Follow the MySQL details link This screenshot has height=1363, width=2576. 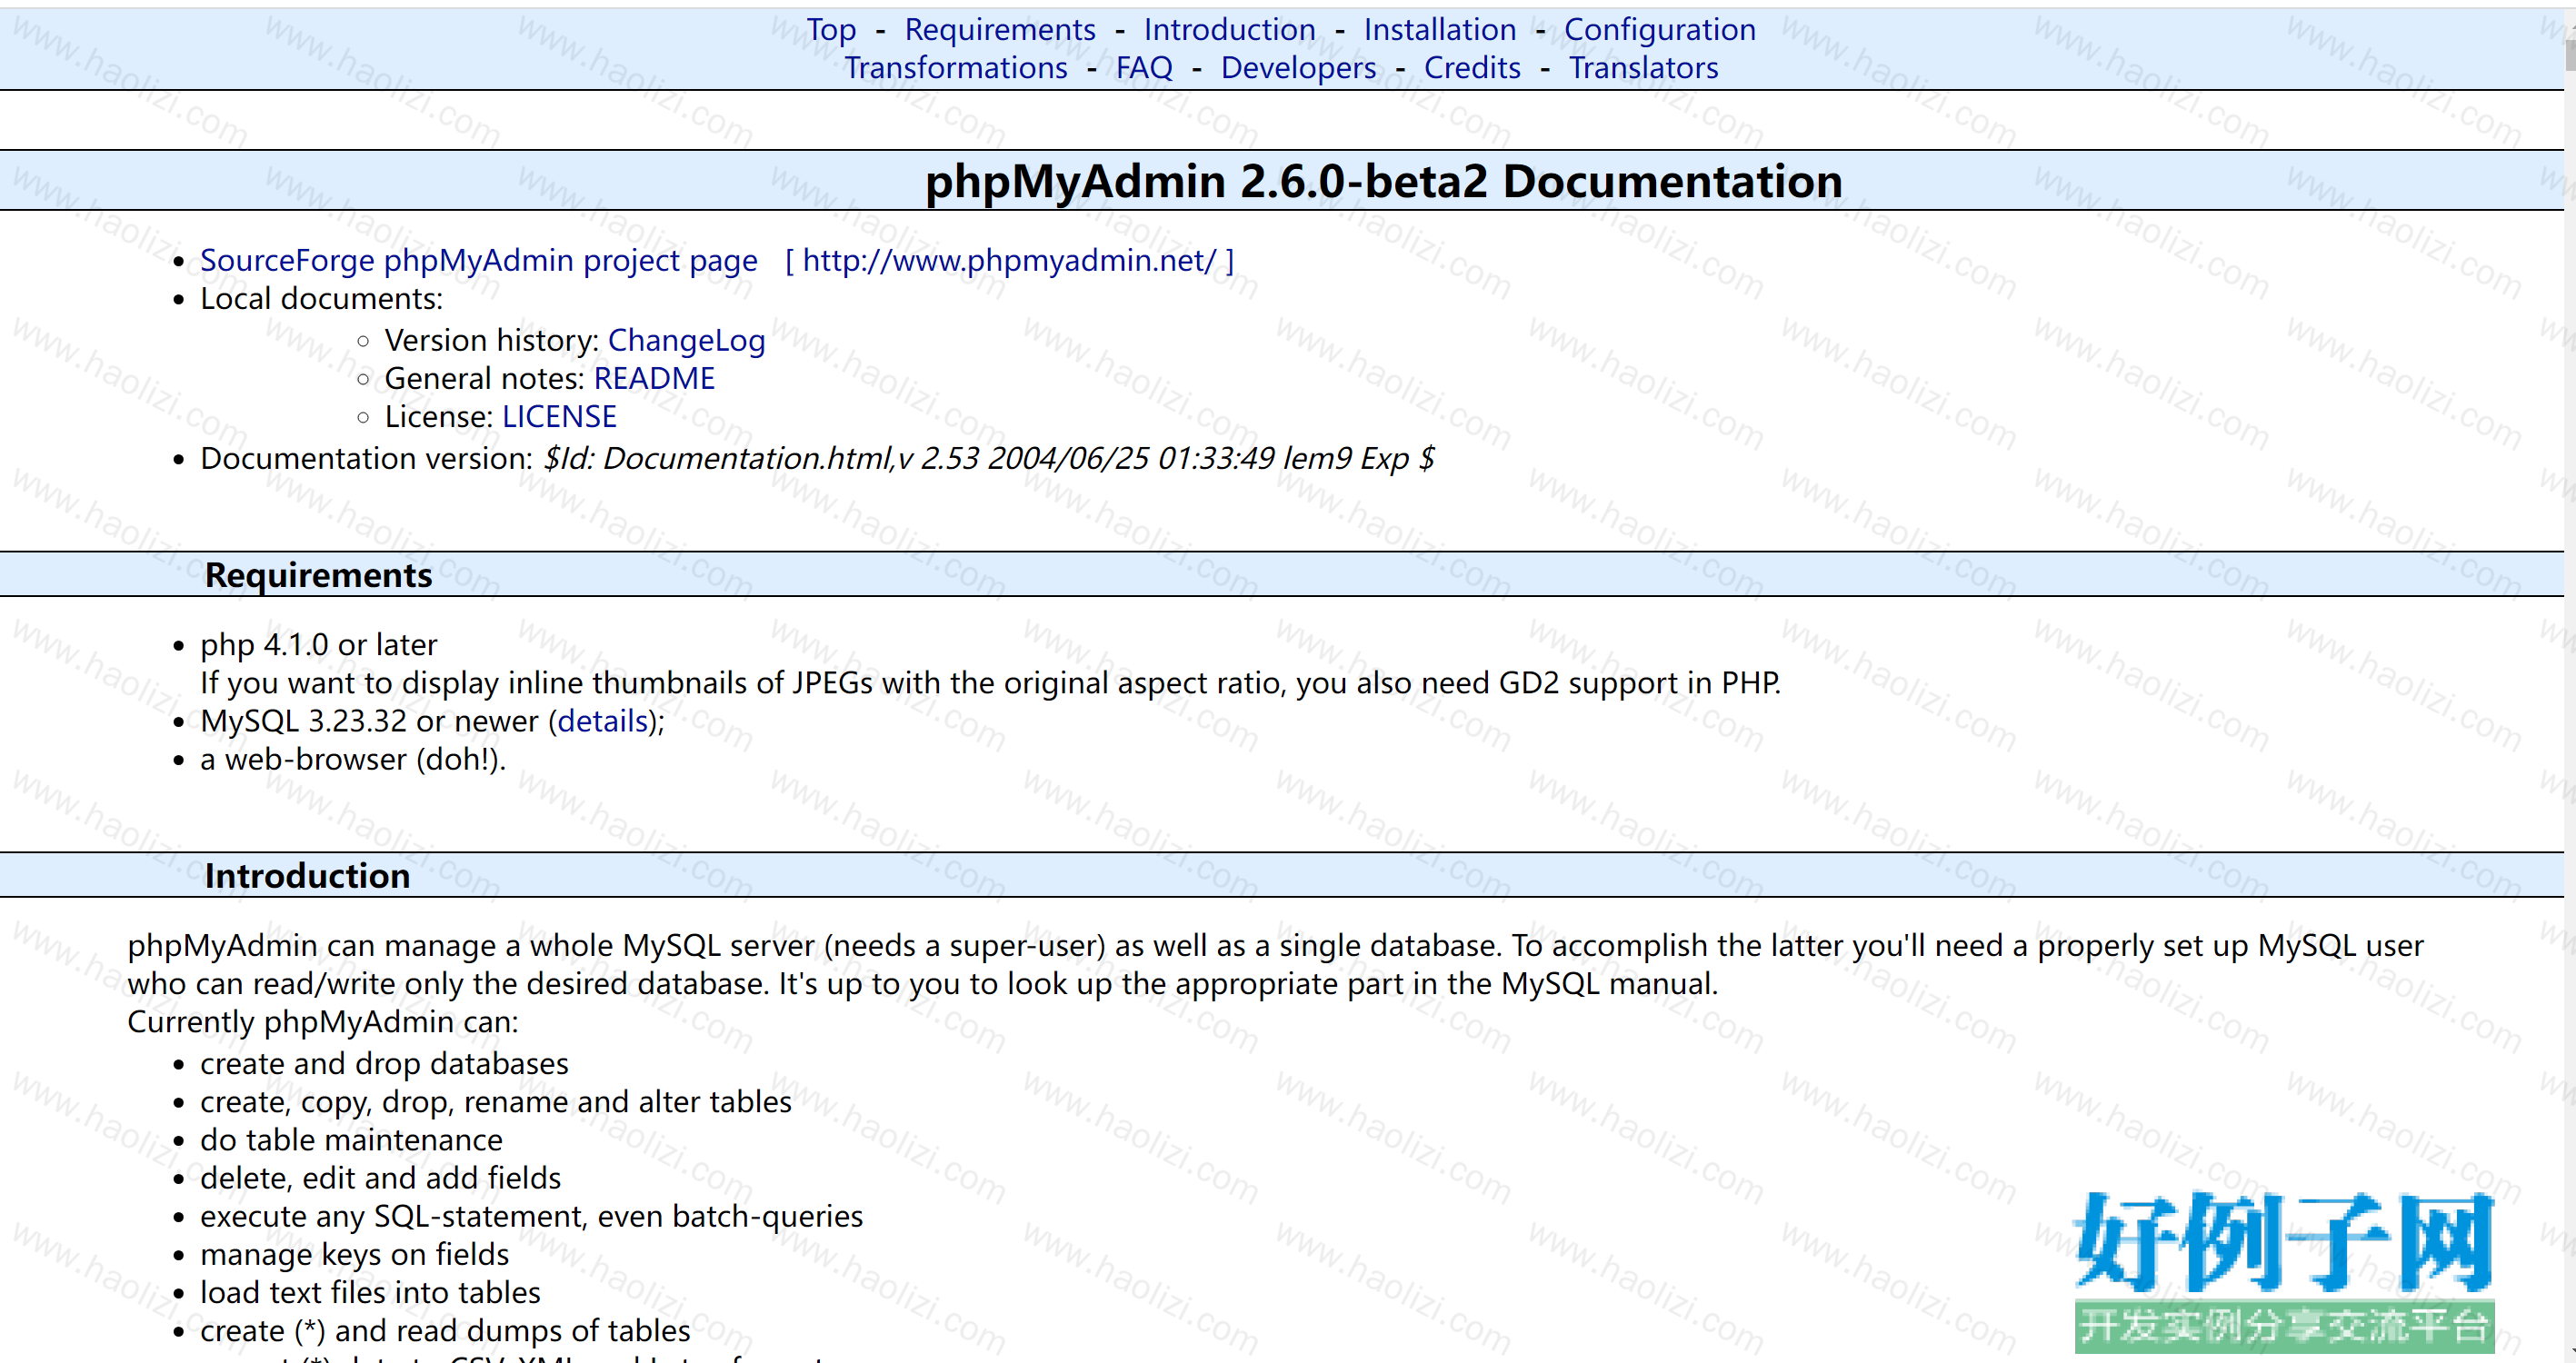coord(603,721)
